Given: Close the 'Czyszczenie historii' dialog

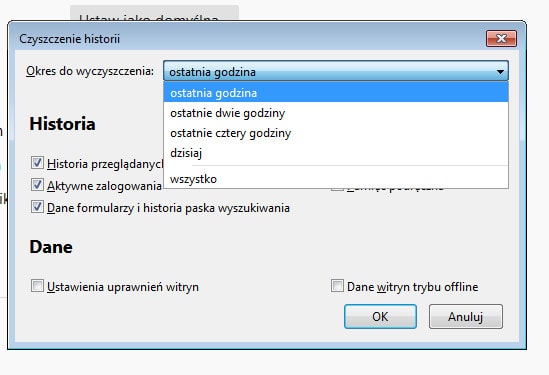Looking at the screenshot, I should click(501, 38).
